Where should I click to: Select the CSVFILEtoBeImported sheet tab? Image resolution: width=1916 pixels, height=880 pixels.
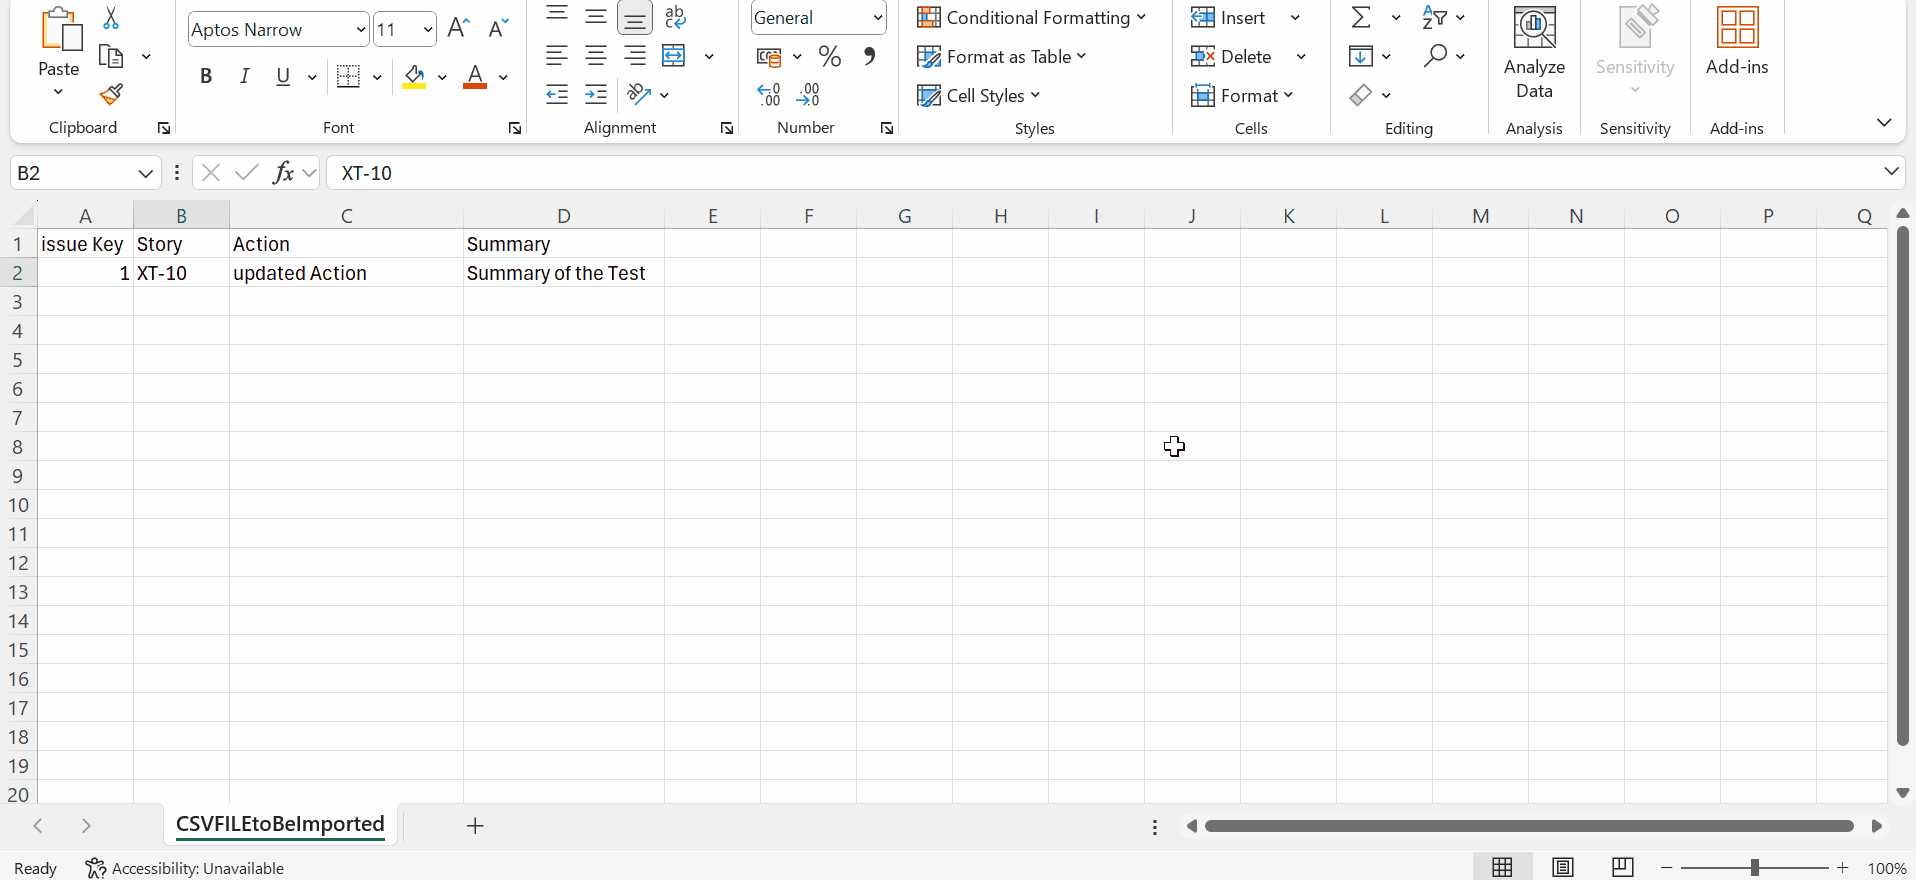tap(280, 824)
